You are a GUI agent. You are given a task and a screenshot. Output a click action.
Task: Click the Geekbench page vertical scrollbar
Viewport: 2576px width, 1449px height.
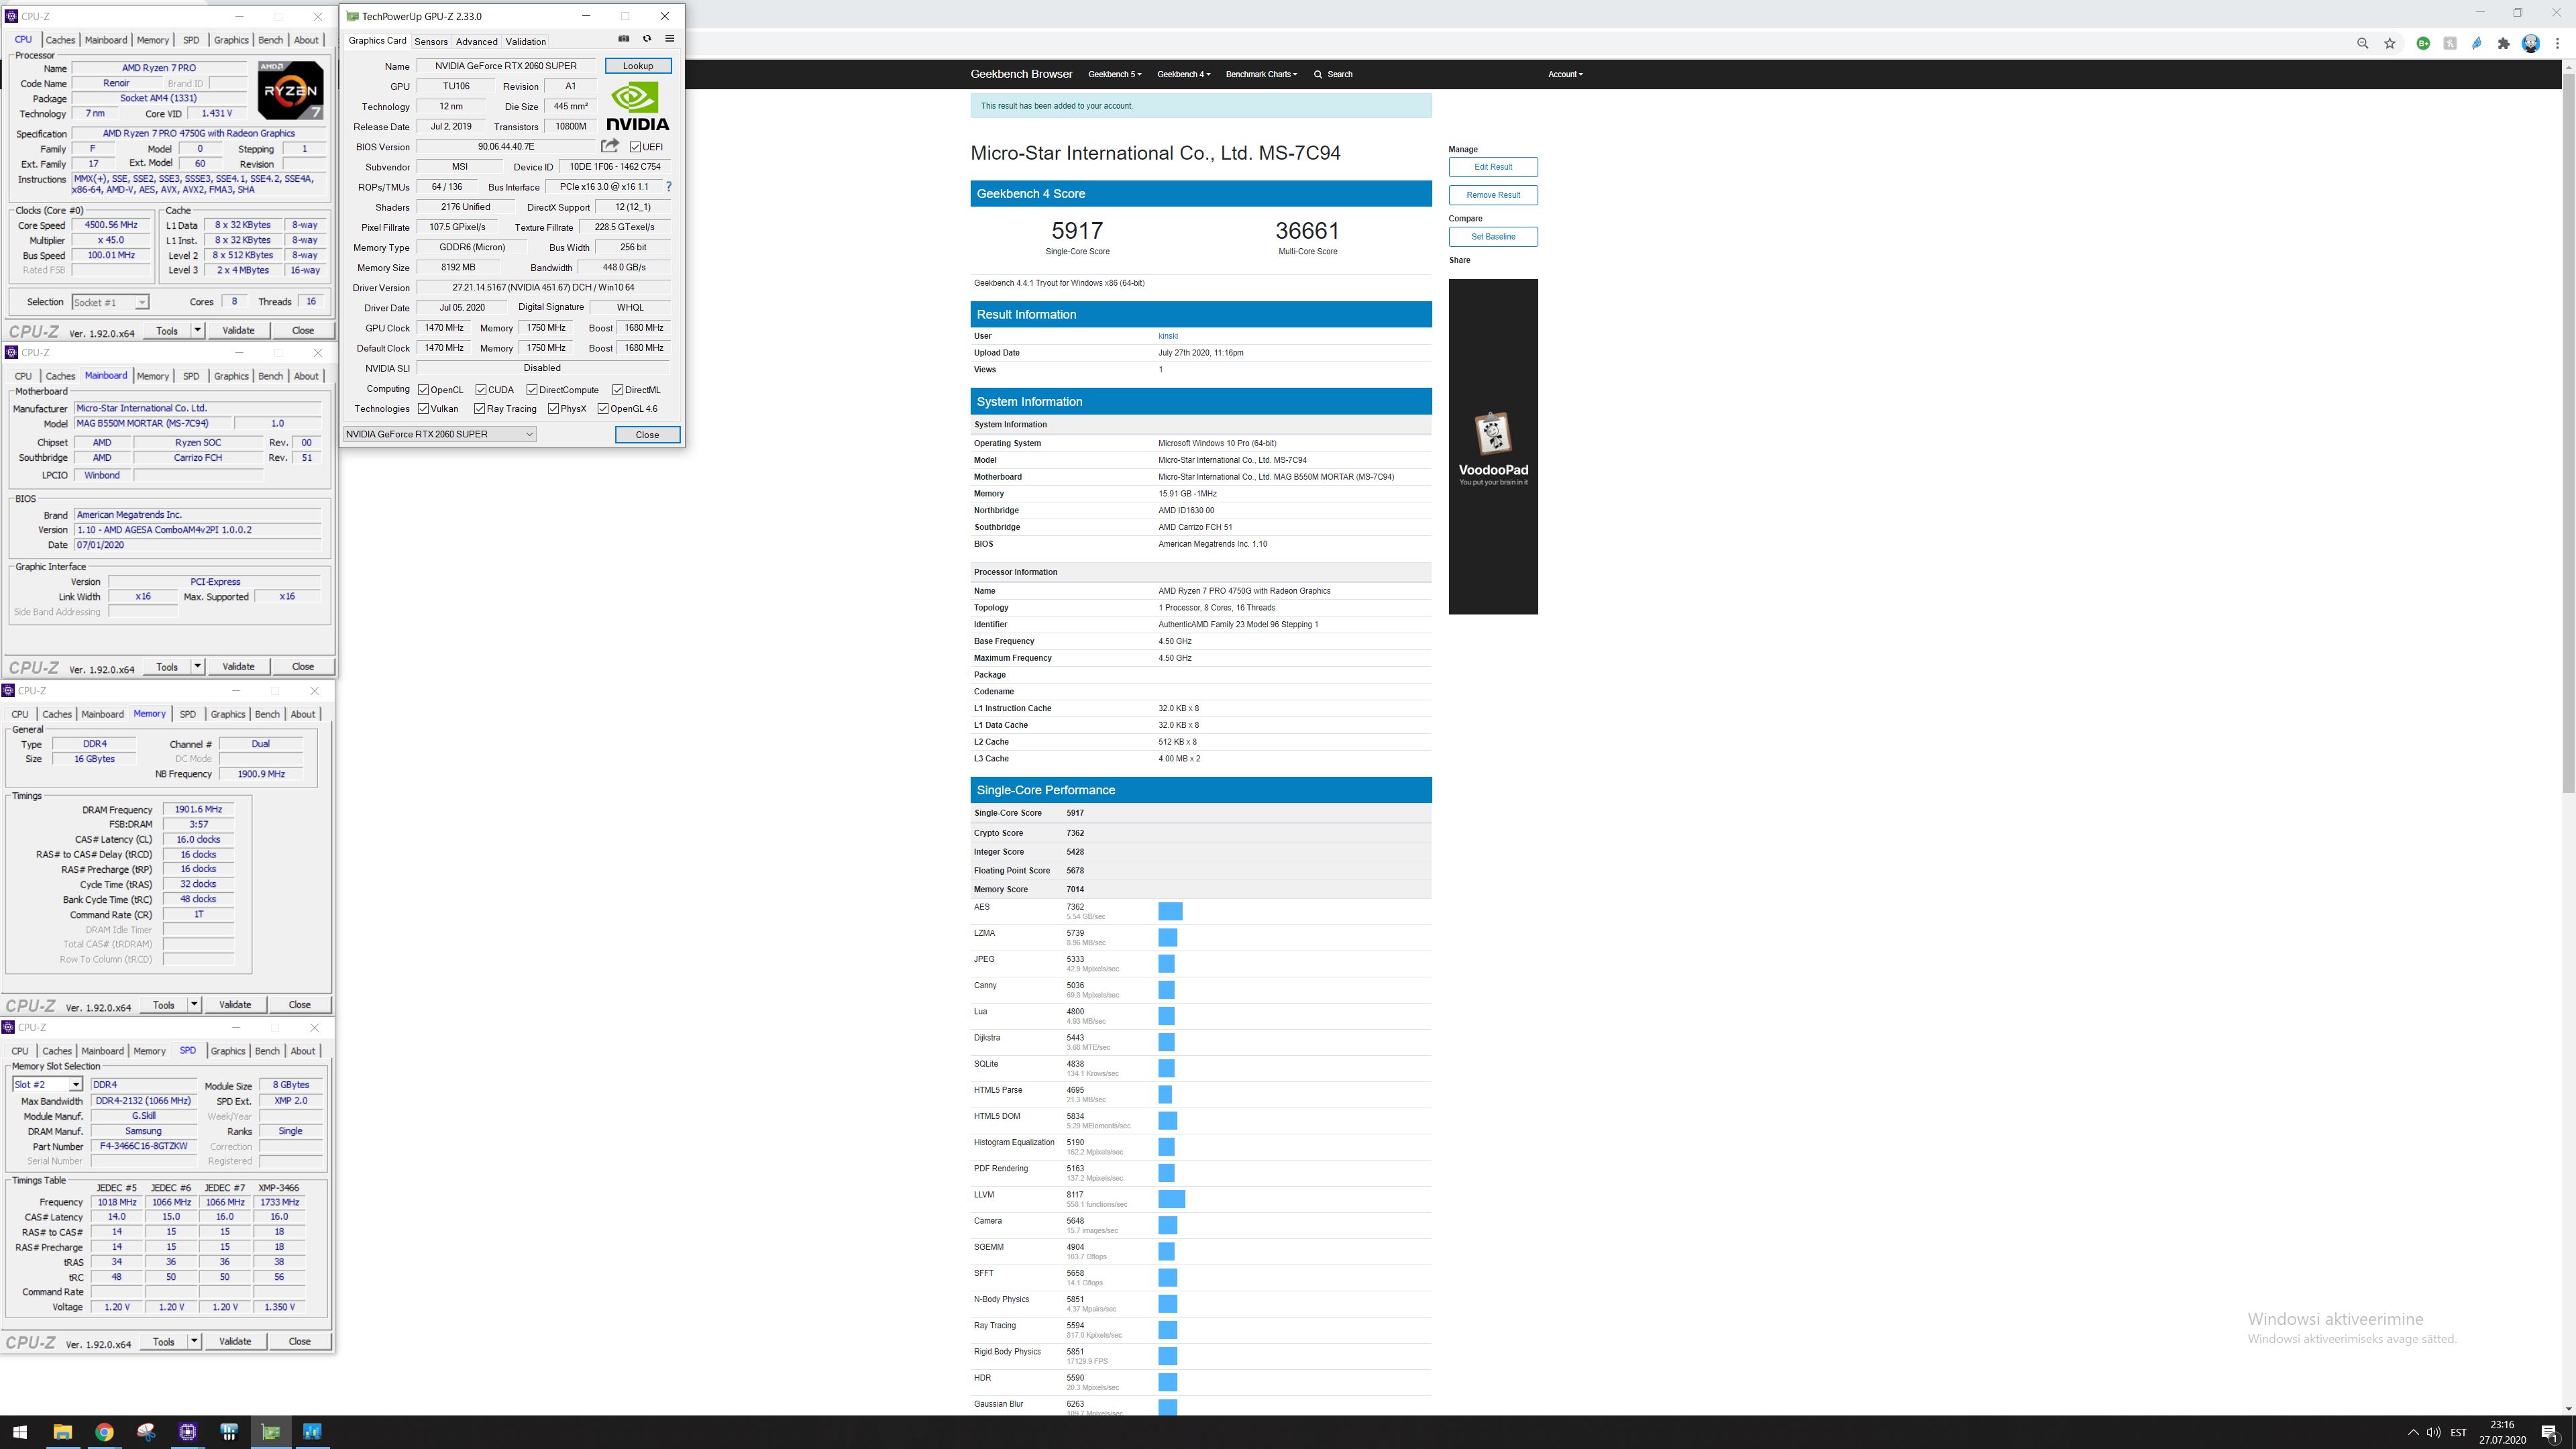(2569, 432)
